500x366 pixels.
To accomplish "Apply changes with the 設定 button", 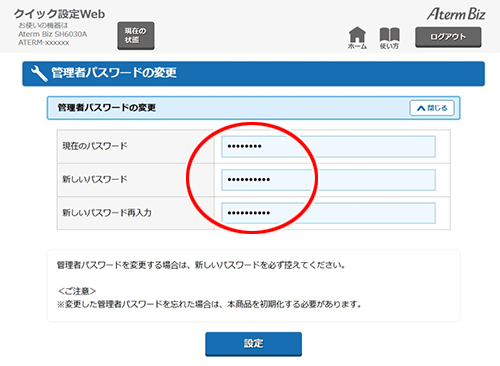I will point(253,344).
